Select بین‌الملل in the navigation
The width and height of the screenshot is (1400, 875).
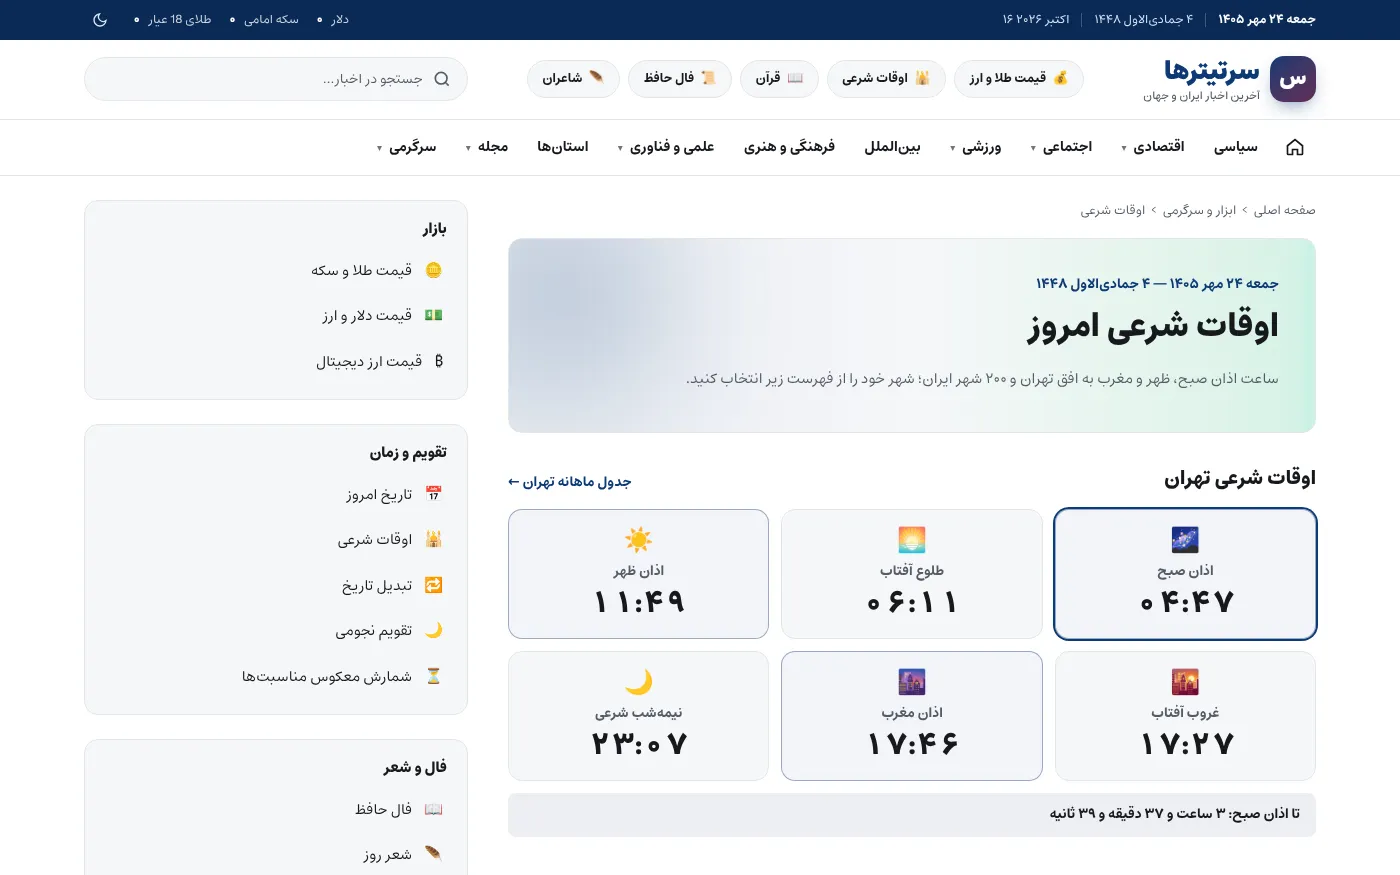pos(892,147)
